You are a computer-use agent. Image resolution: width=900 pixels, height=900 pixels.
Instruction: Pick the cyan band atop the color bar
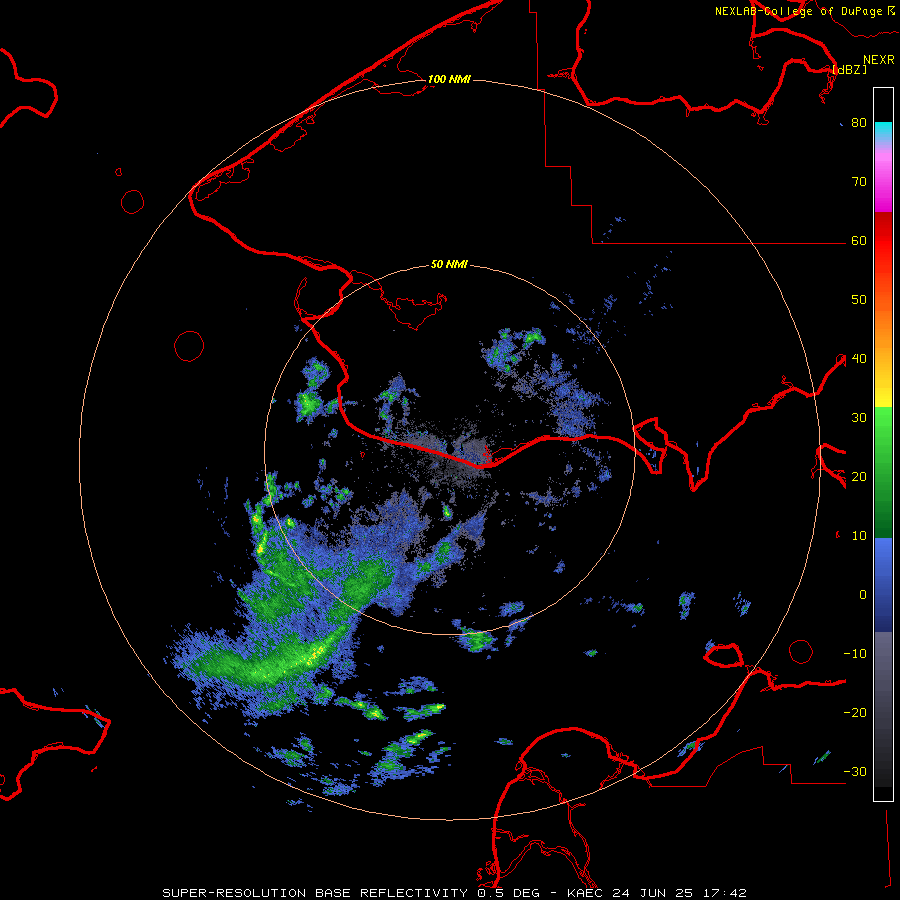pyautogui.click(x=883, y=132)
